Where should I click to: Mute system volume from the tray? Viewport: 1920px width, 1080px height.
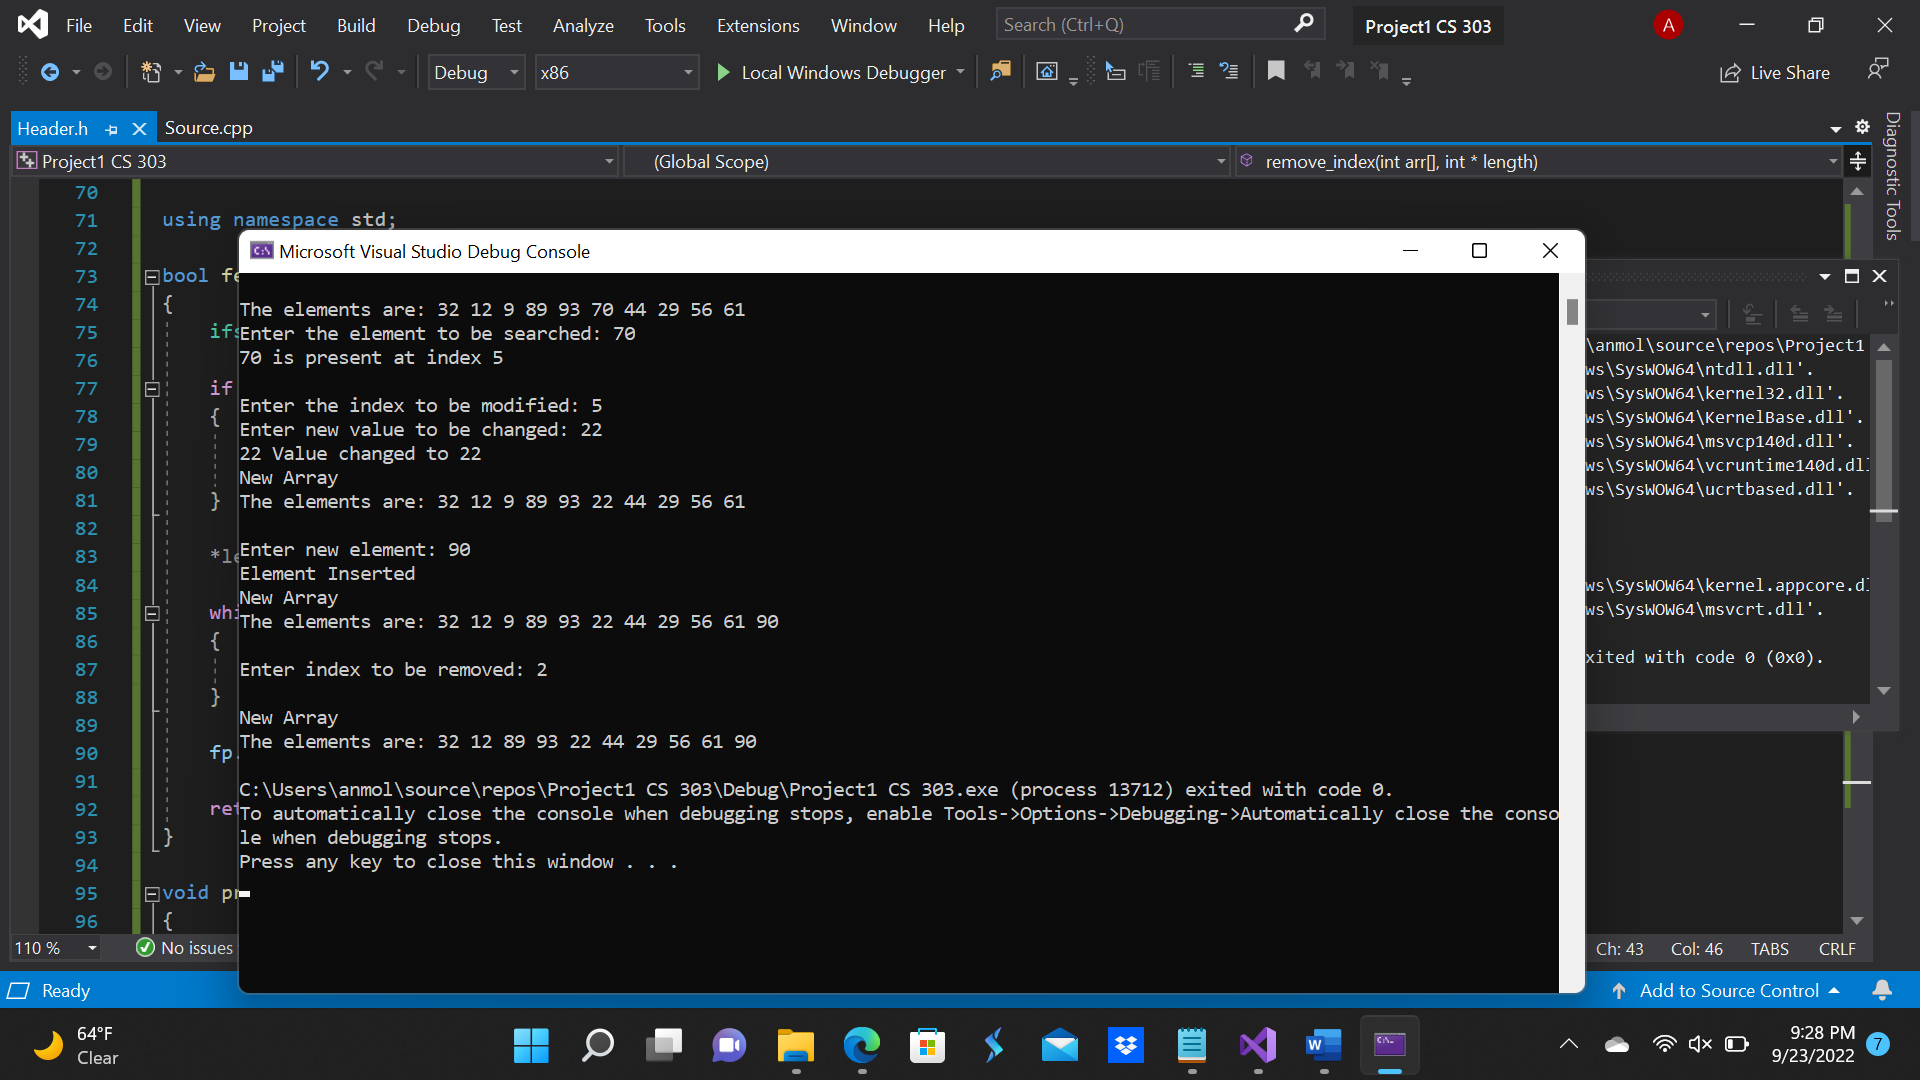point(1702,1044)
